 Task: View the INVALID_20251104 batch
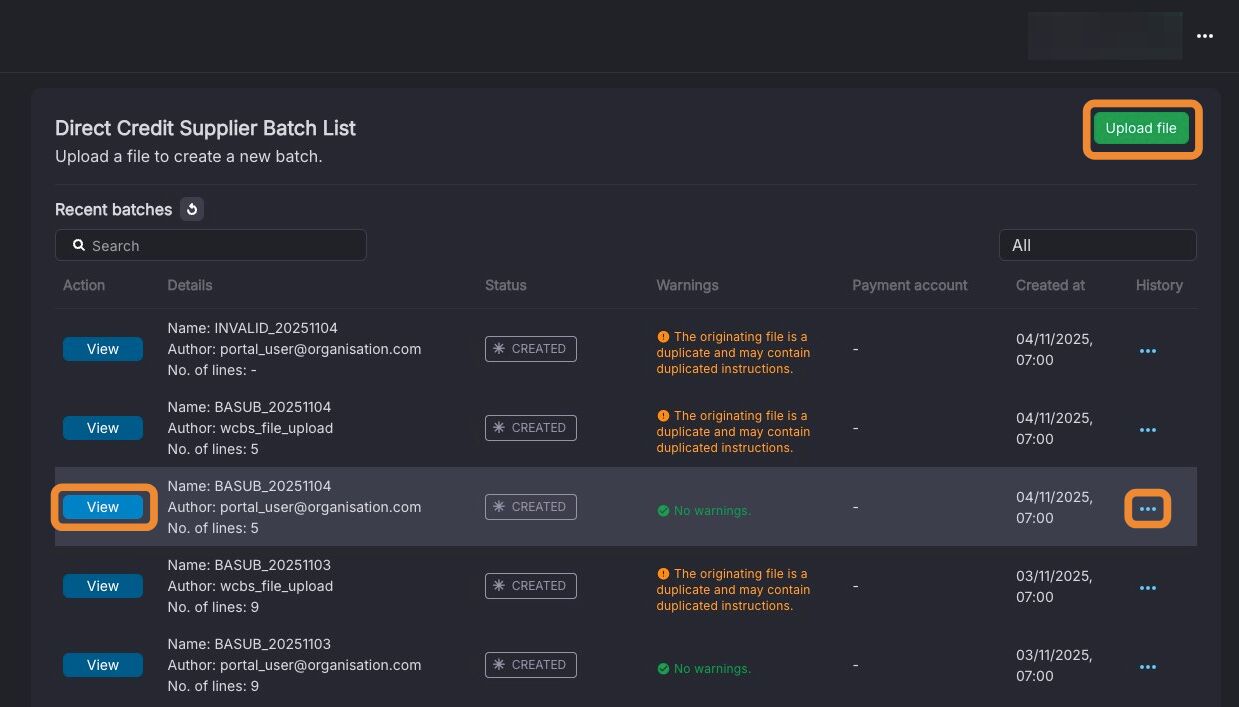103,349
